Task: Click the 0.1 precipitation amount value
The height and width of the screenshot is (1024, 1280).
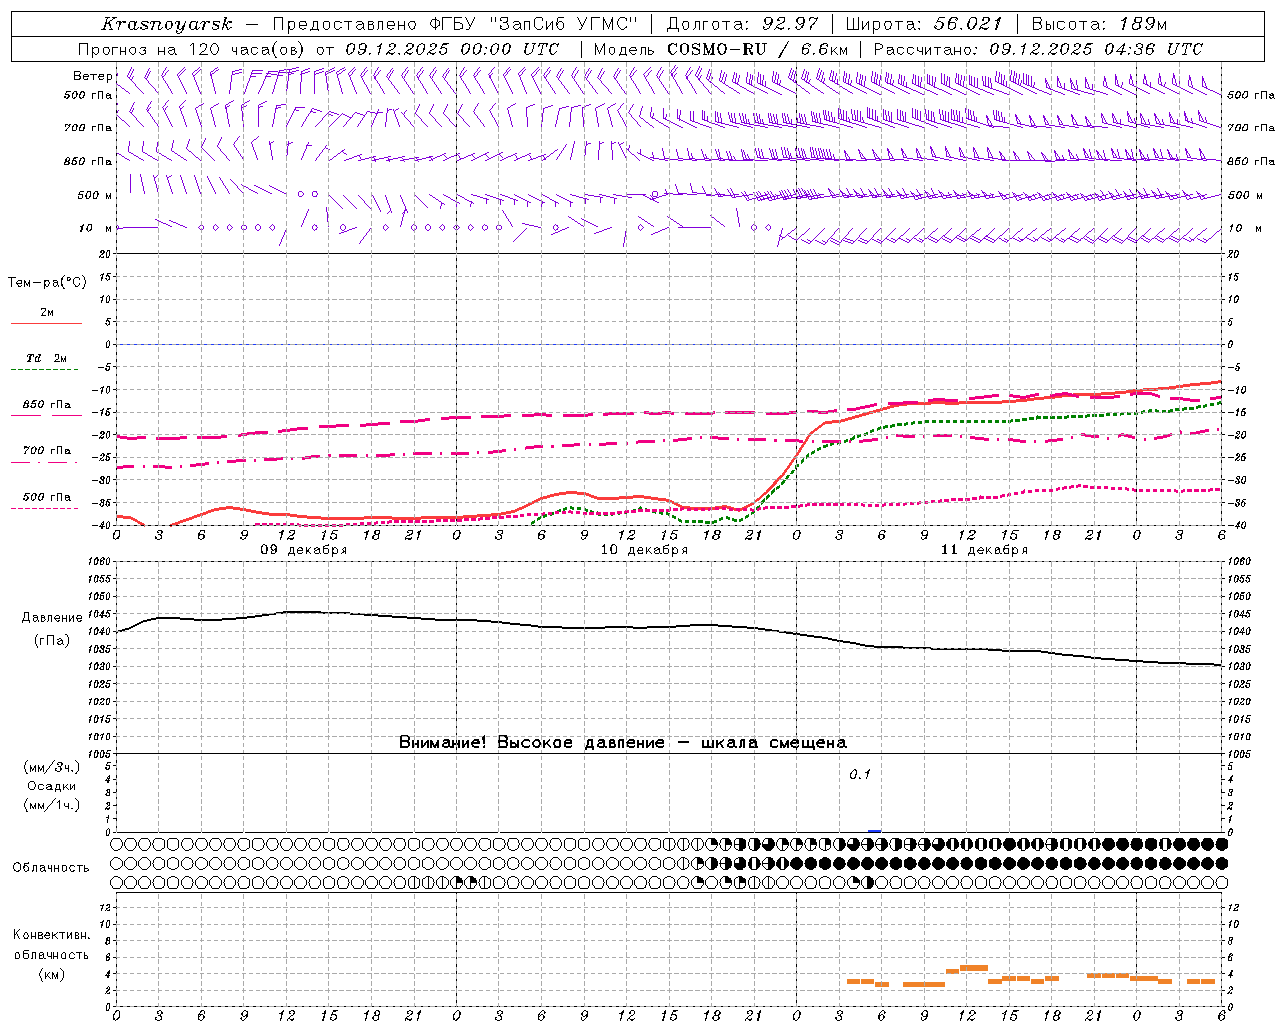Action: [x=860, y=775]
